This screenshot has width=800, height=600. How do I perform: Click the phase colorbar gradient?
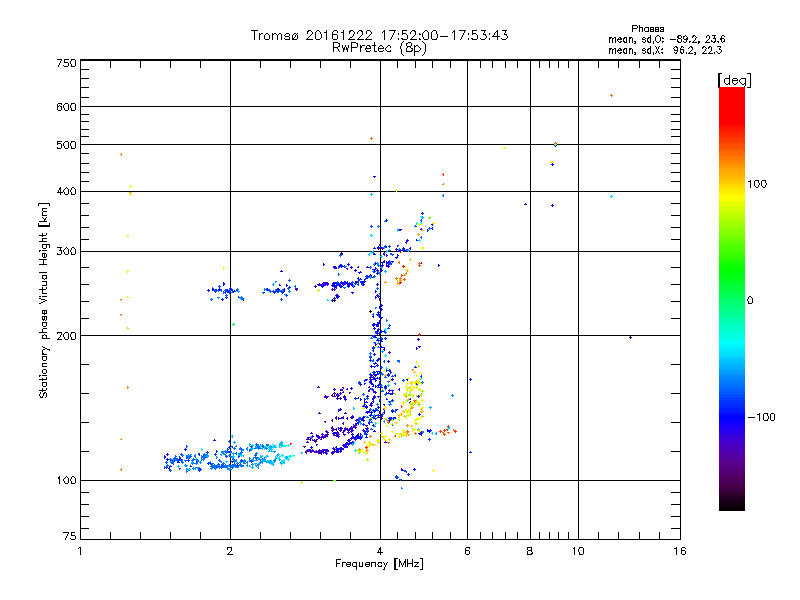pyautogui.click(x=732, y=298)
